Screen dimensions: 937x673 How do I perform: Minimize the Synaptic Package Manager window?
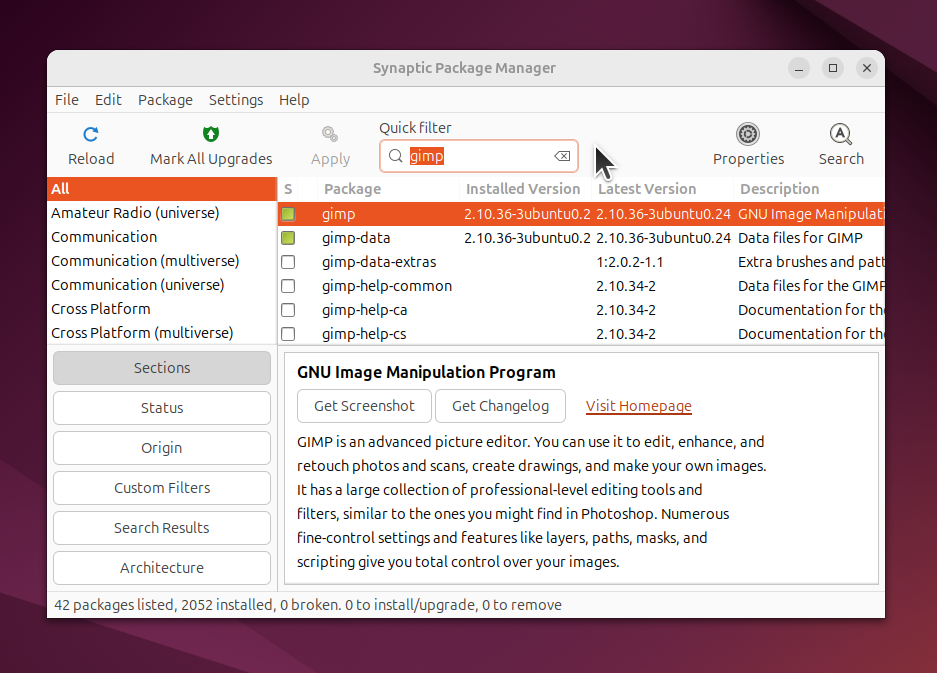tap(798, 68)
